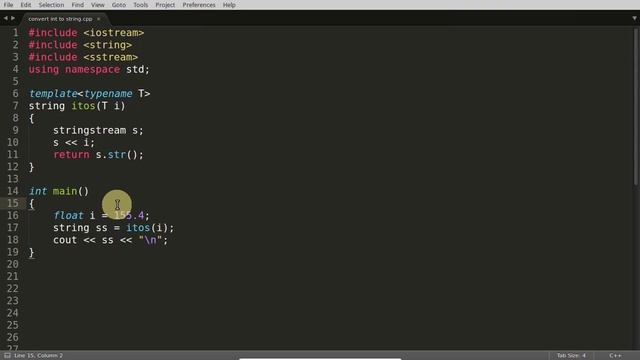The width and height of the screenshot is (640, 360).
Task: Close the convert int to string.cpp tab
Action: pyautogui.click(x=98, y=19)
